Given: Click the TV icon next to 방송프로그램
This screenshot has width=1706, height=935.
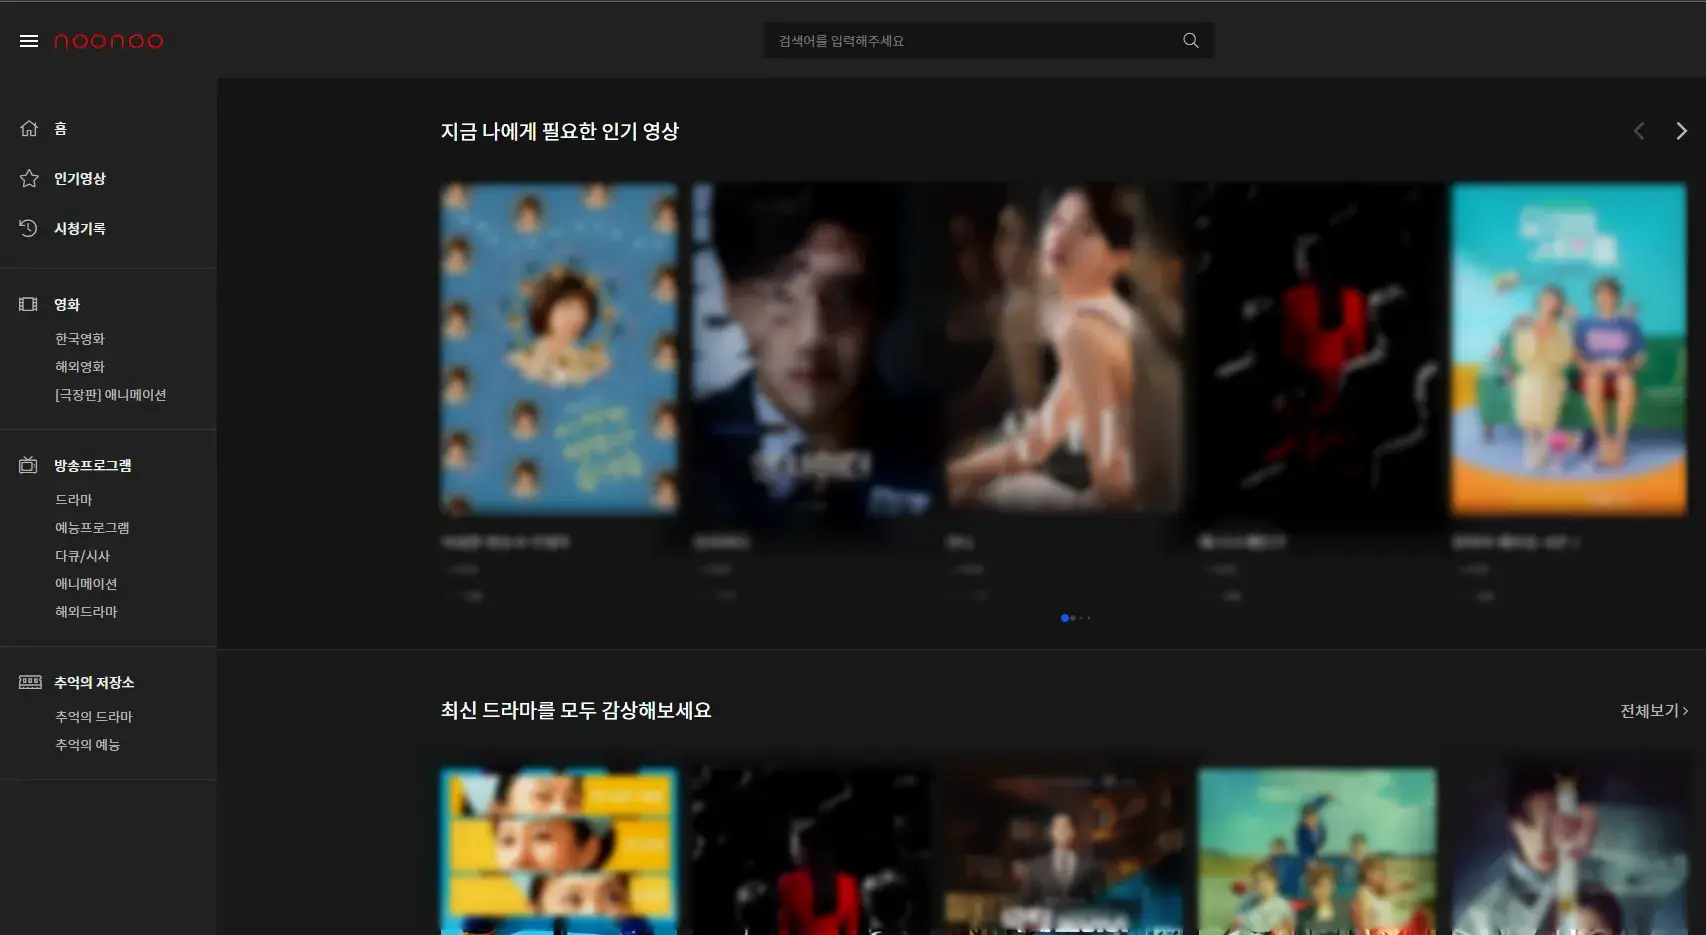Looking at the screenshot, I should click(29, 465).
